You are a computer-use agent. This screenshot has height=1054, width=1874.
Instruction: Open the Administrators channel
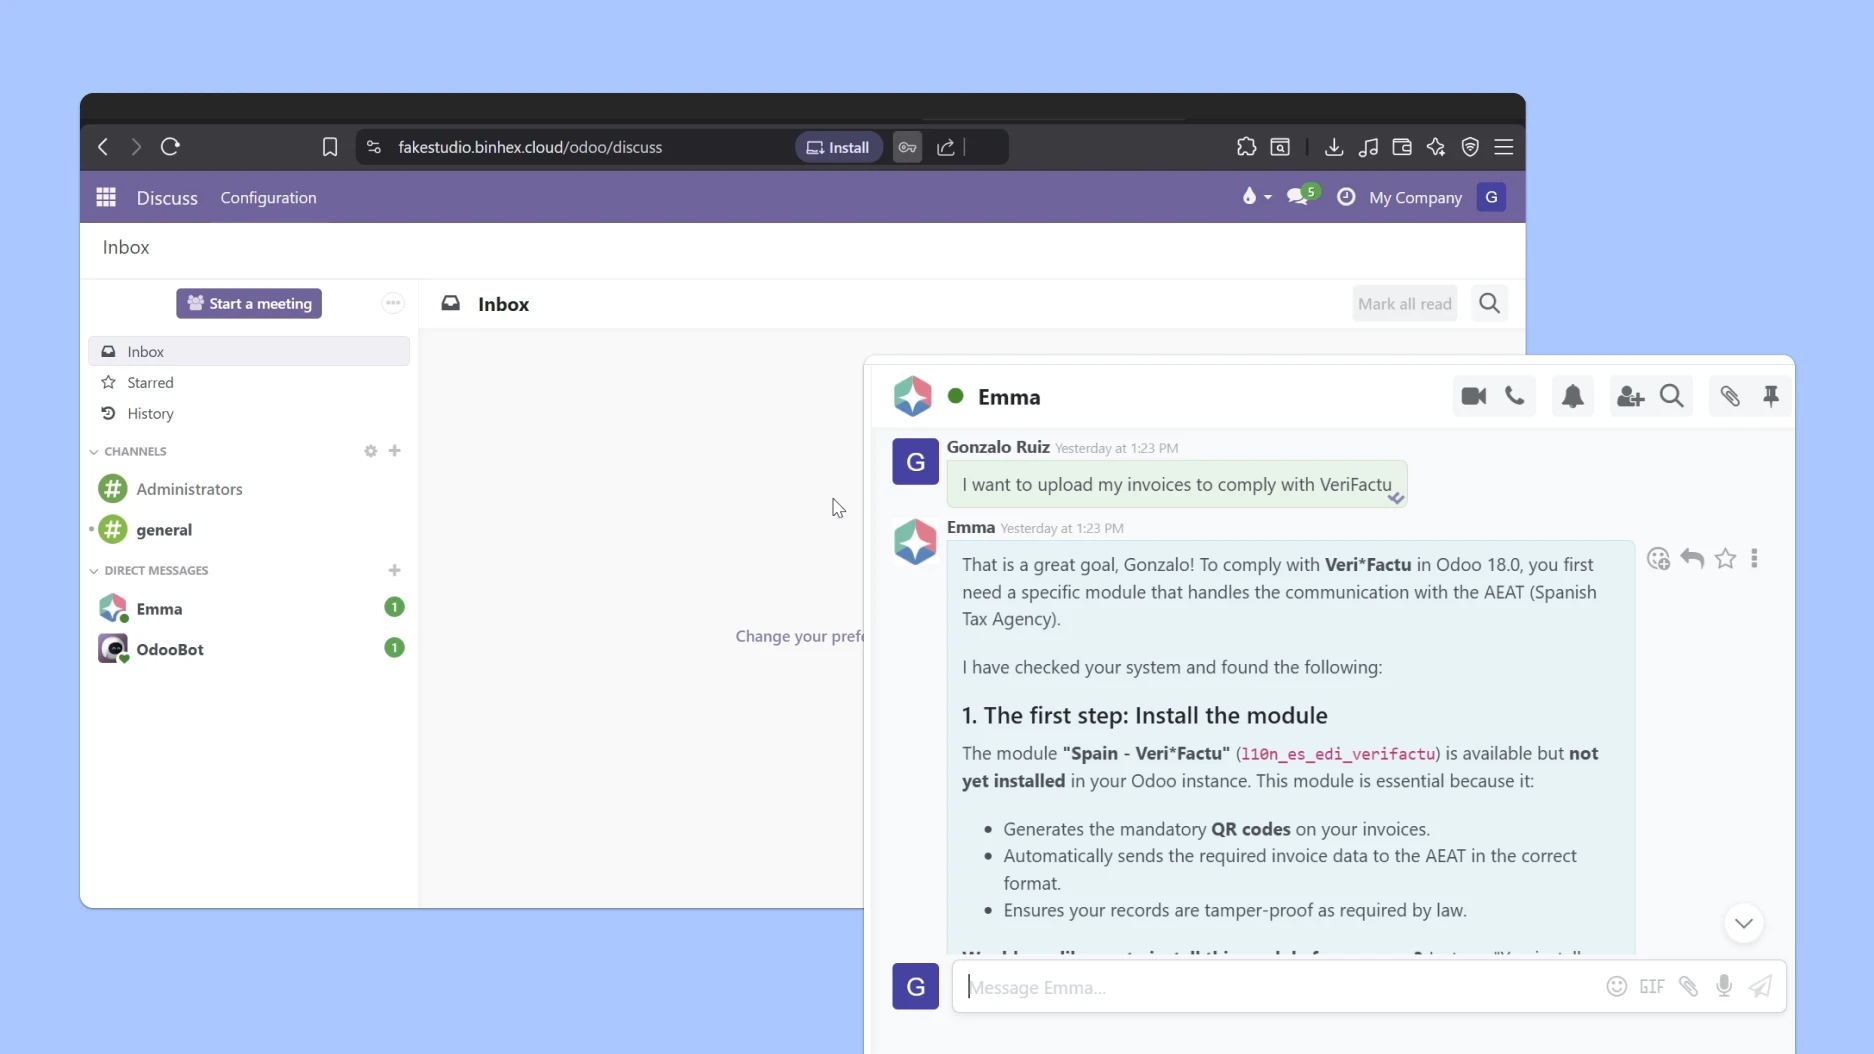click(249, 489)
